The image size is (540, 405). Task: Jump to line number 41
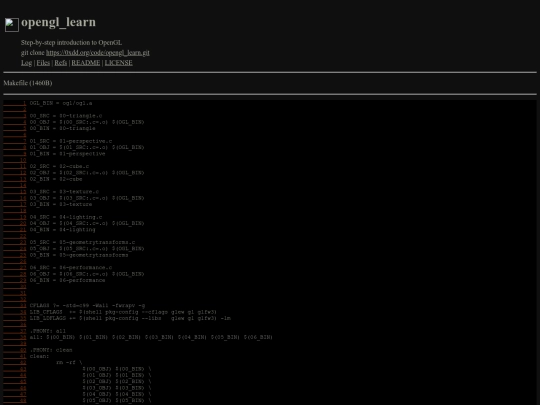[x=15, y=356]
